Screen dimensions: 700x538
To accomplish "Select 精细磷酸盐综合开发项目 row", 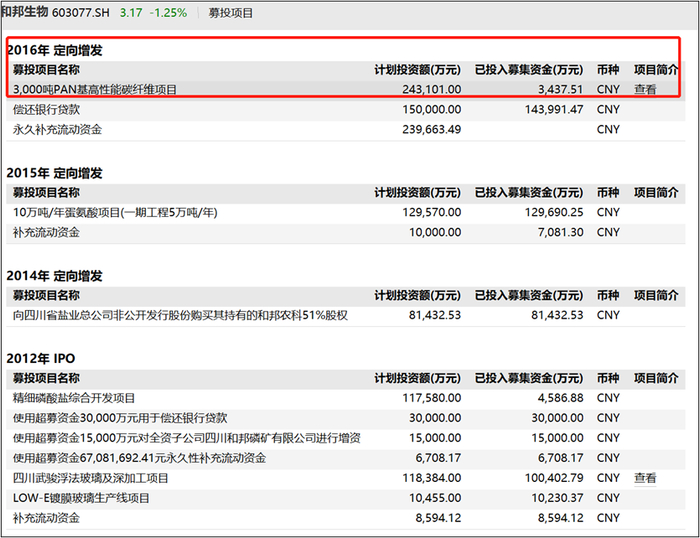I will pos(346,398).
